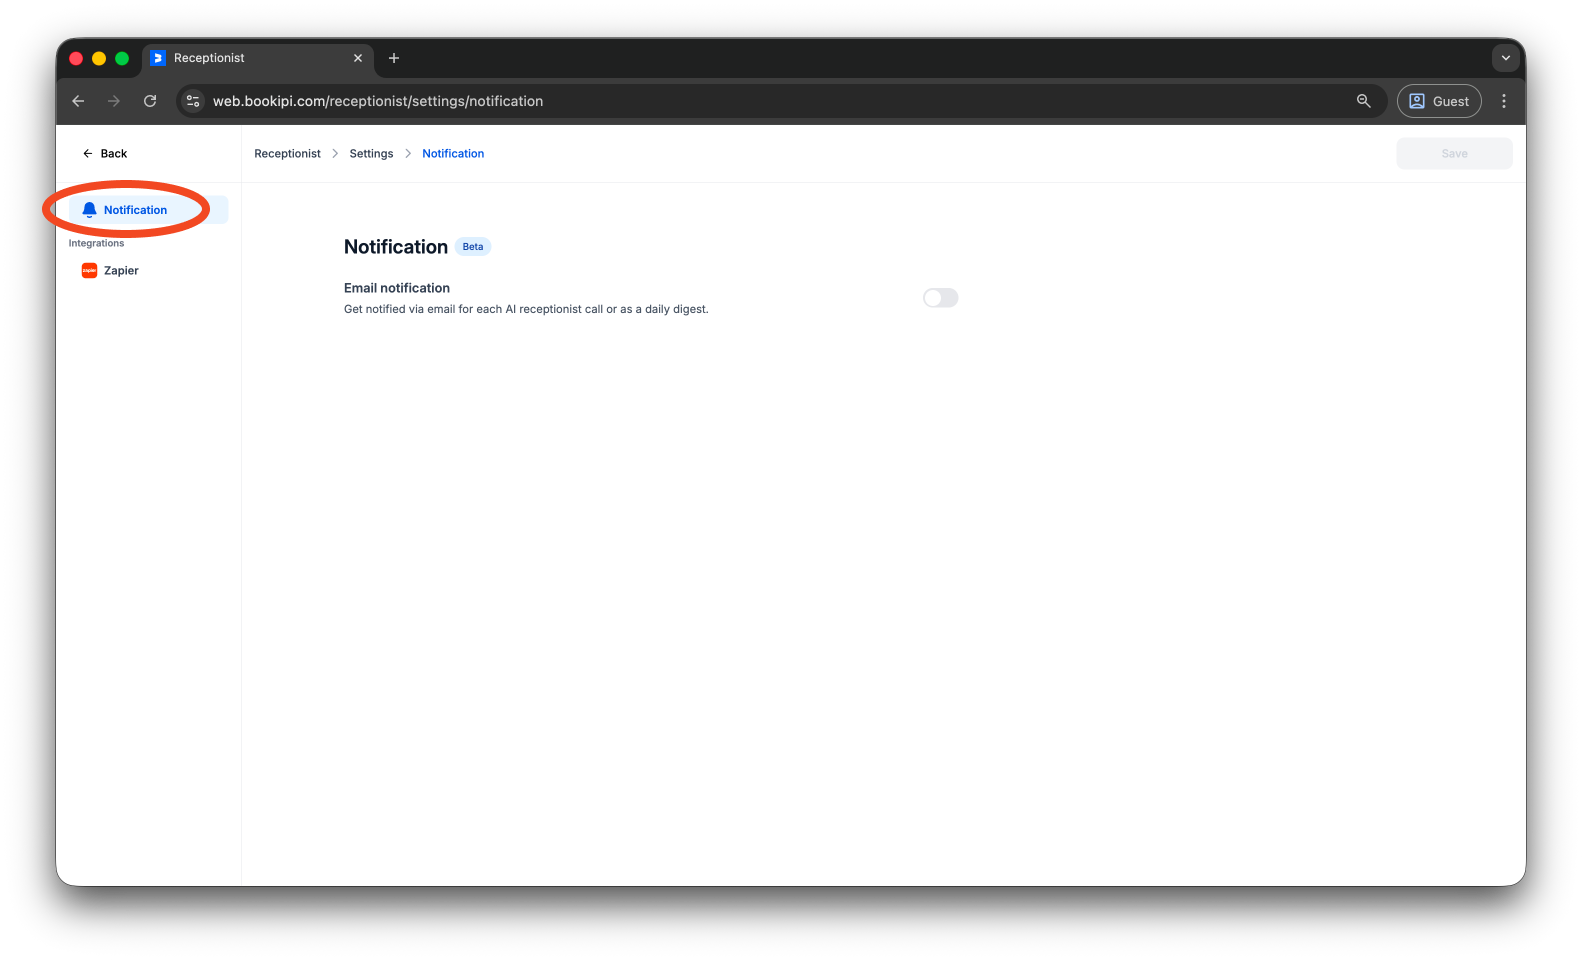Click the Settings breadcrumb link

(x=371, y=153)
